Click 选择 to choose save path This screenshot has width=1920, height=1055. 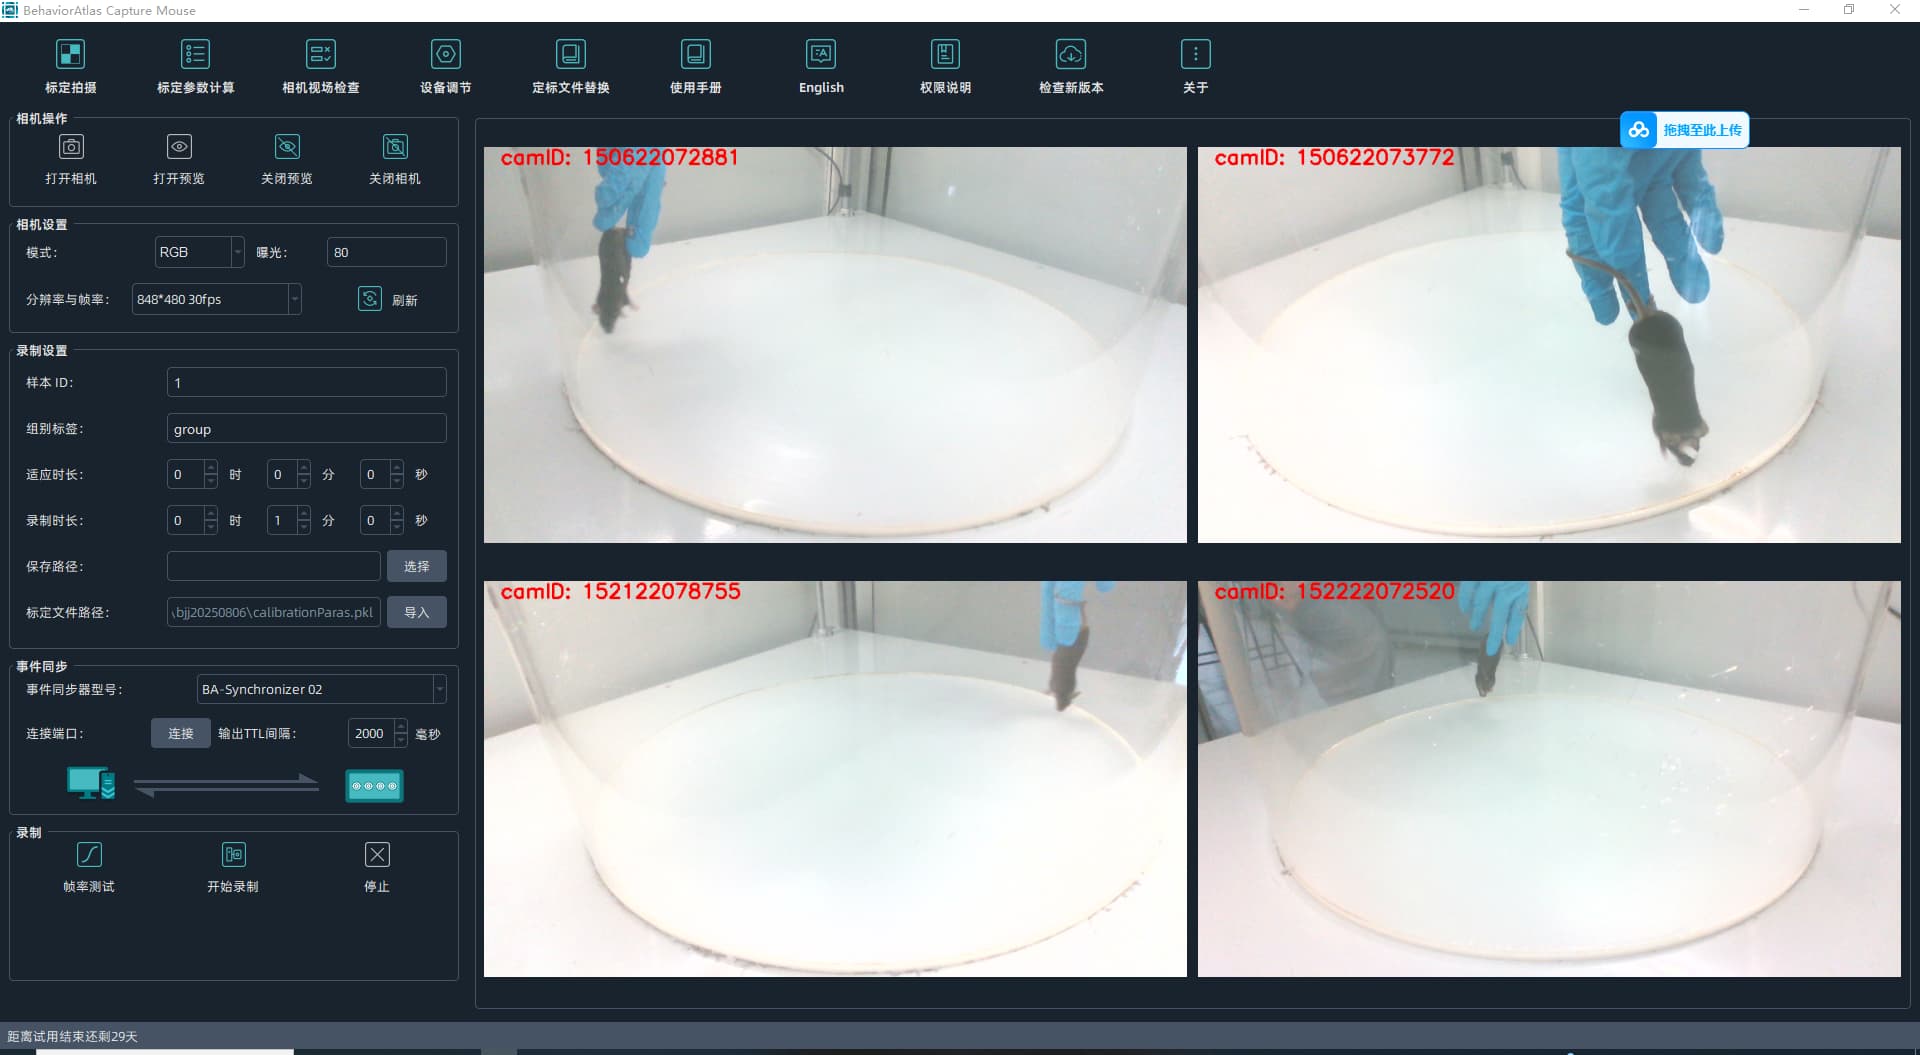pos(416,566)
